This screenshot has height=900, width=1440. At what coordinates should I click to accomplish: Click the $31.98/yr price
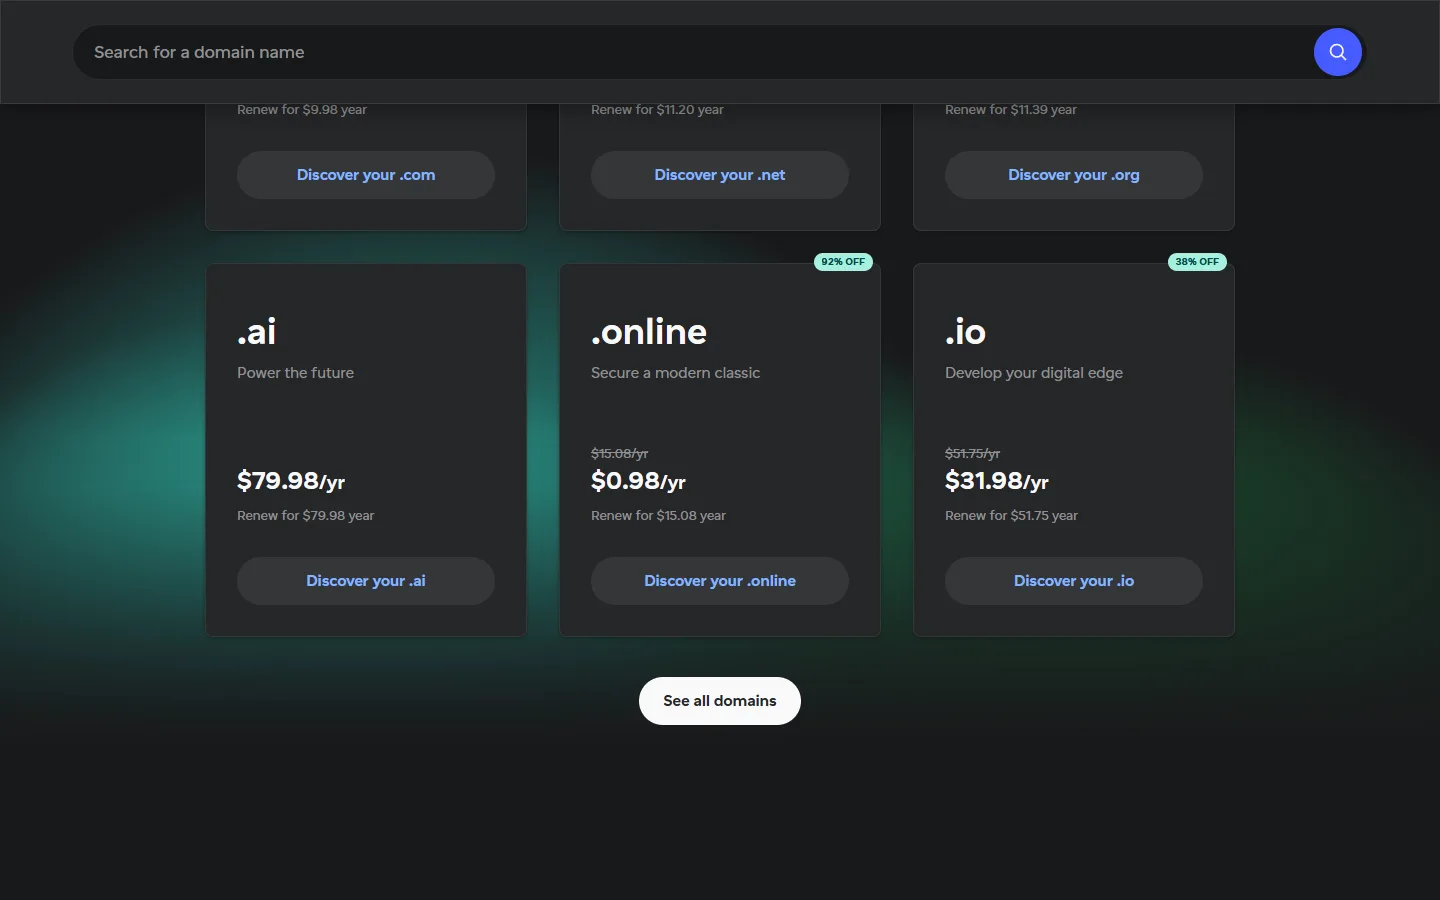click(x=997, y=481)
